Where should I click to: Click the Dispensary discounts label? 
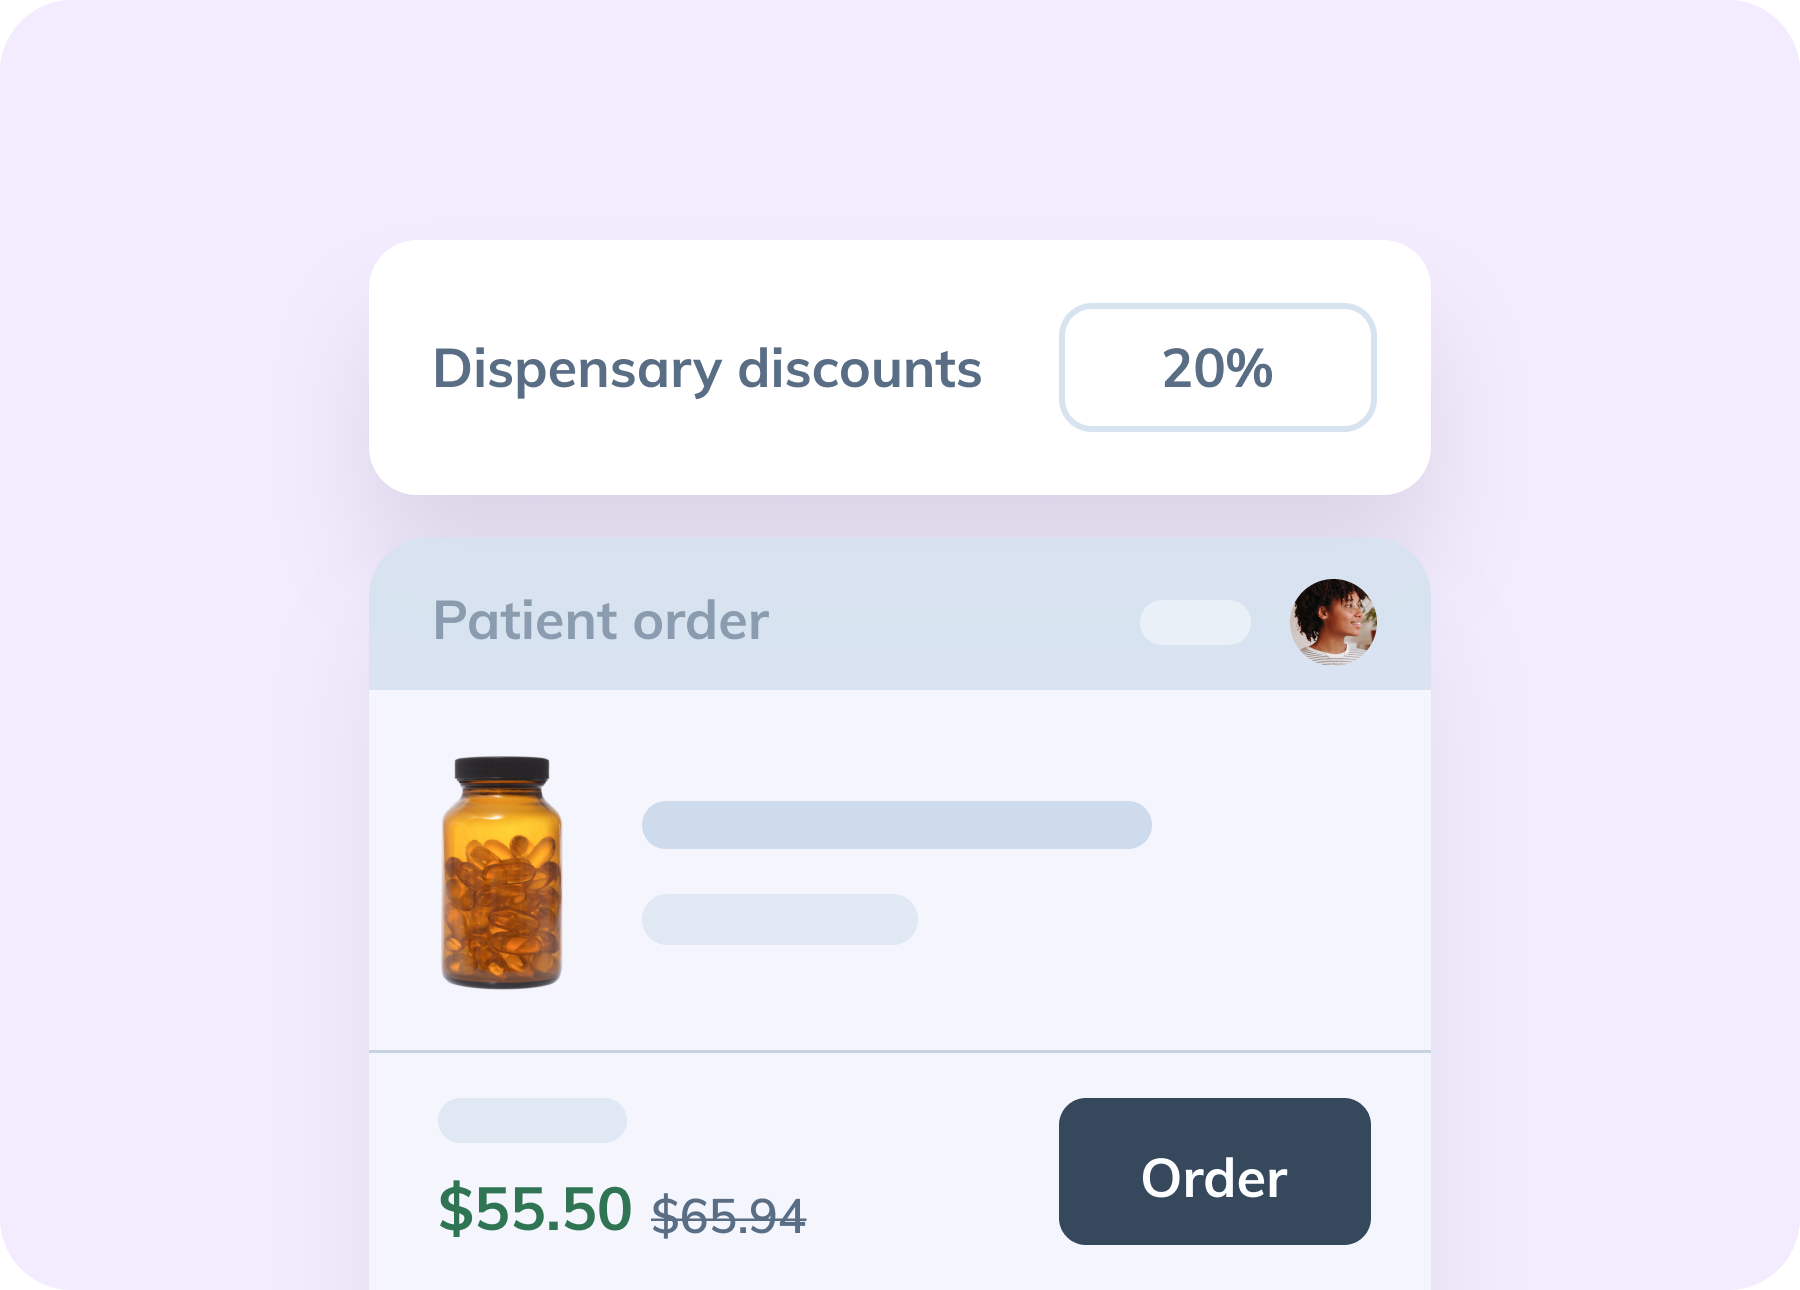tap(706, 369)
